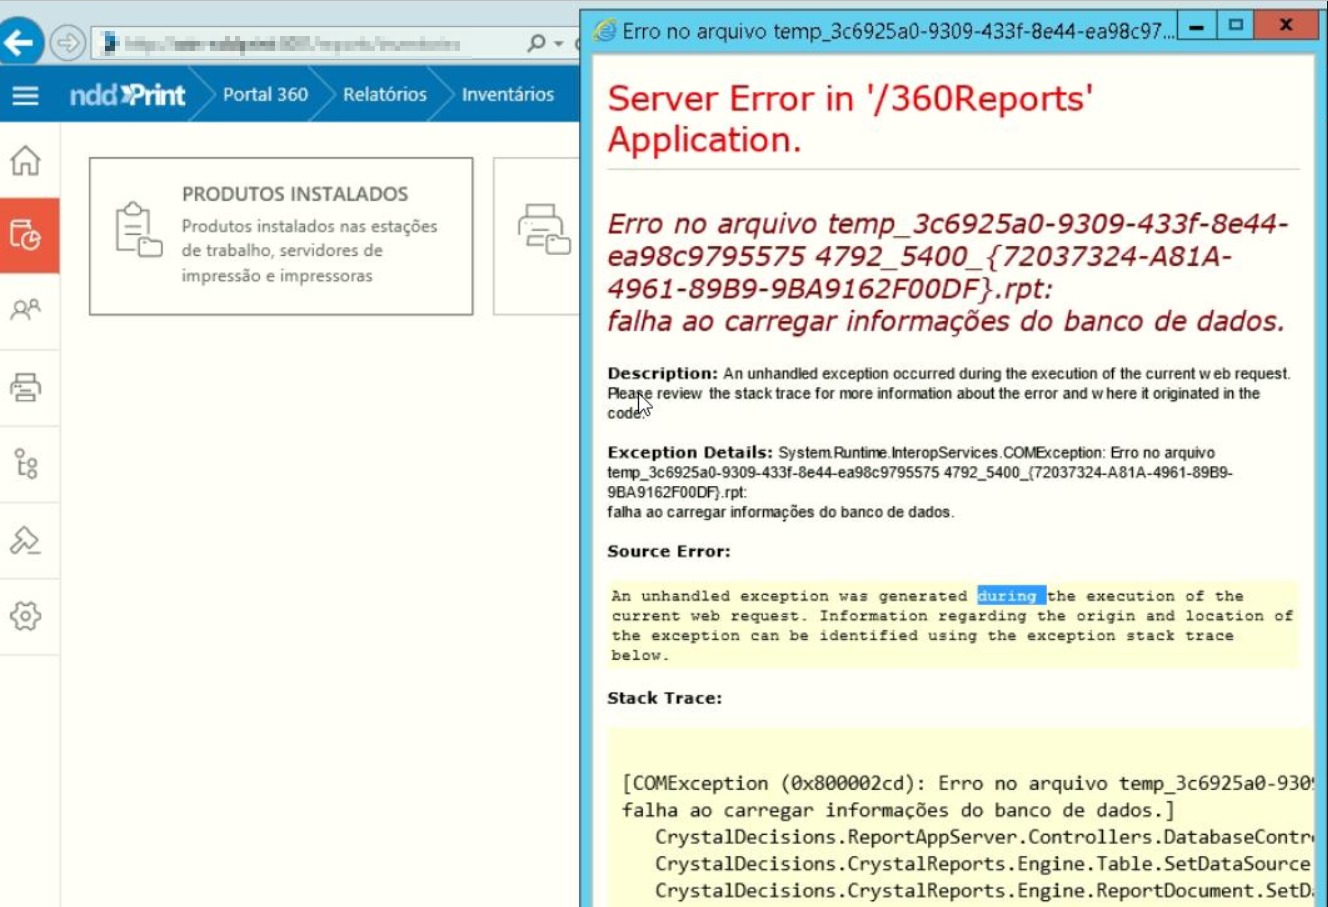Open the printers icon in the sidebar
The width and height of the screenshot is (1328, 907).
point(26,385)
